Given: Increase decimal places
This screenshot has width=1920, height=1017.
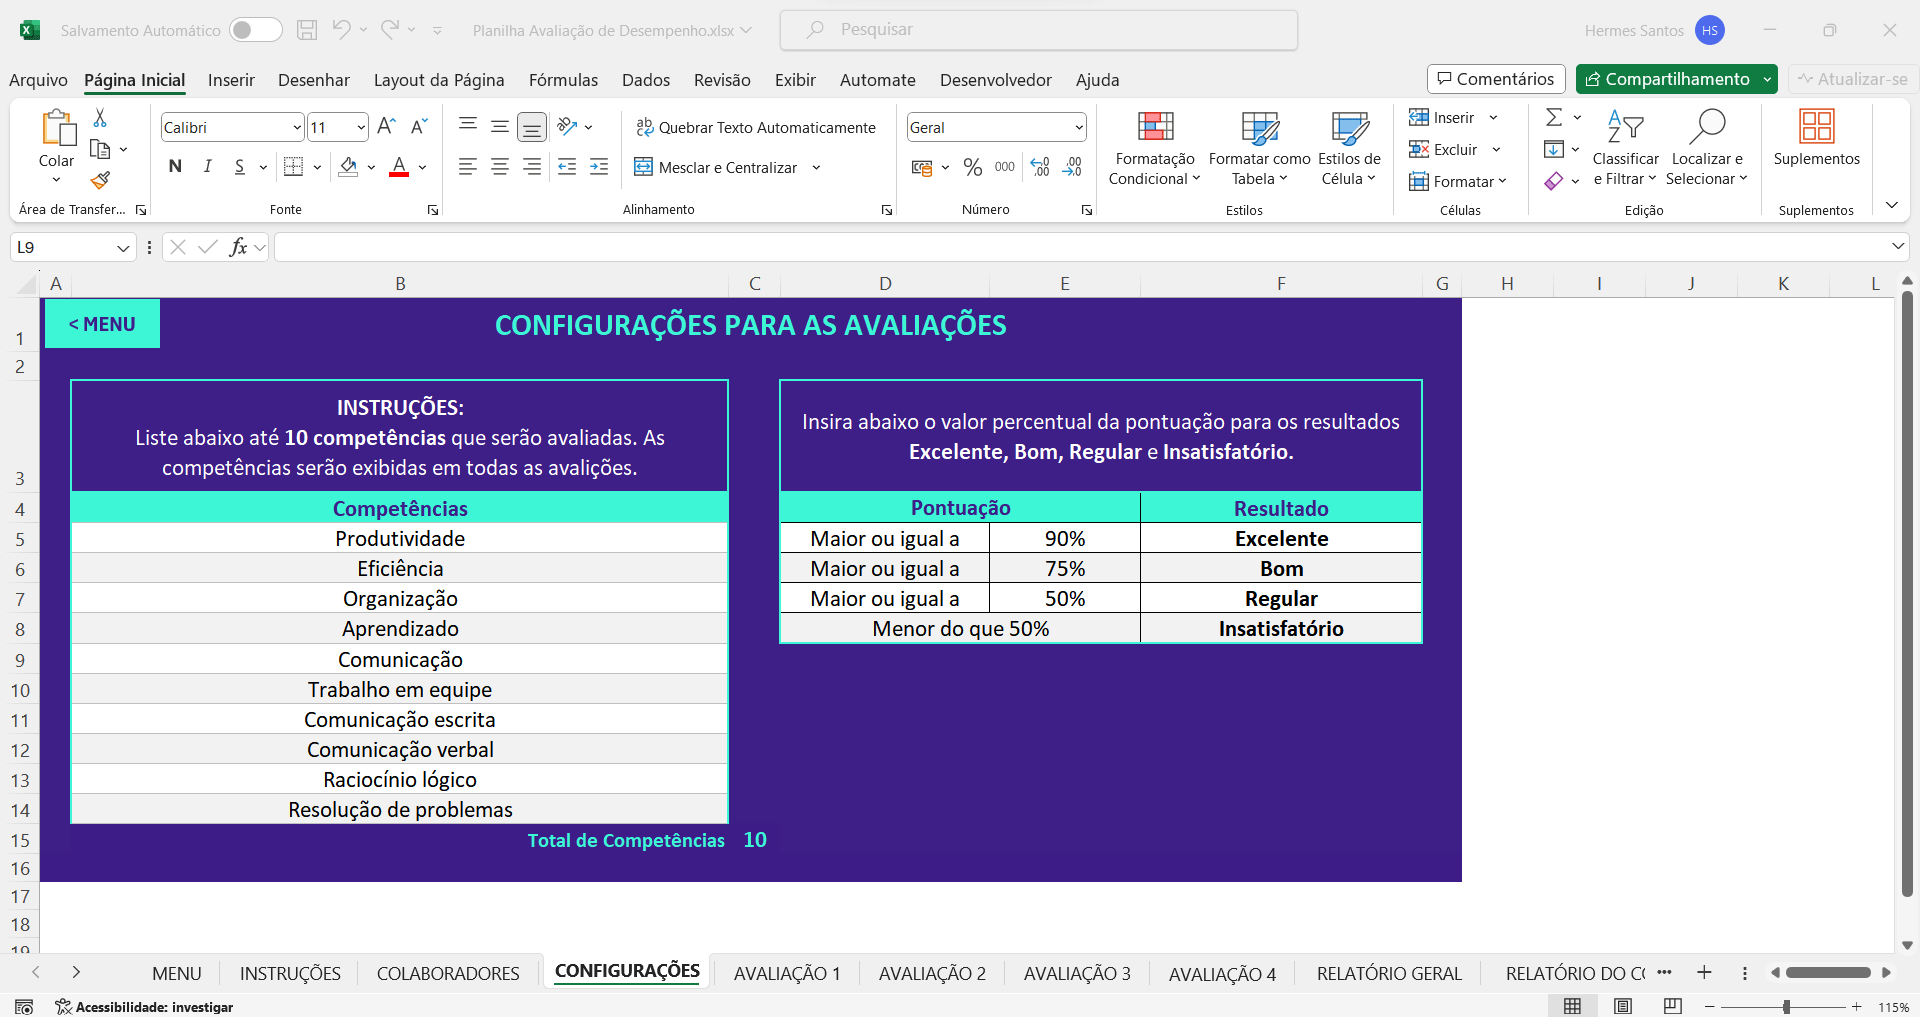Looking at the screenshot, I should (x=1040, y=167).
